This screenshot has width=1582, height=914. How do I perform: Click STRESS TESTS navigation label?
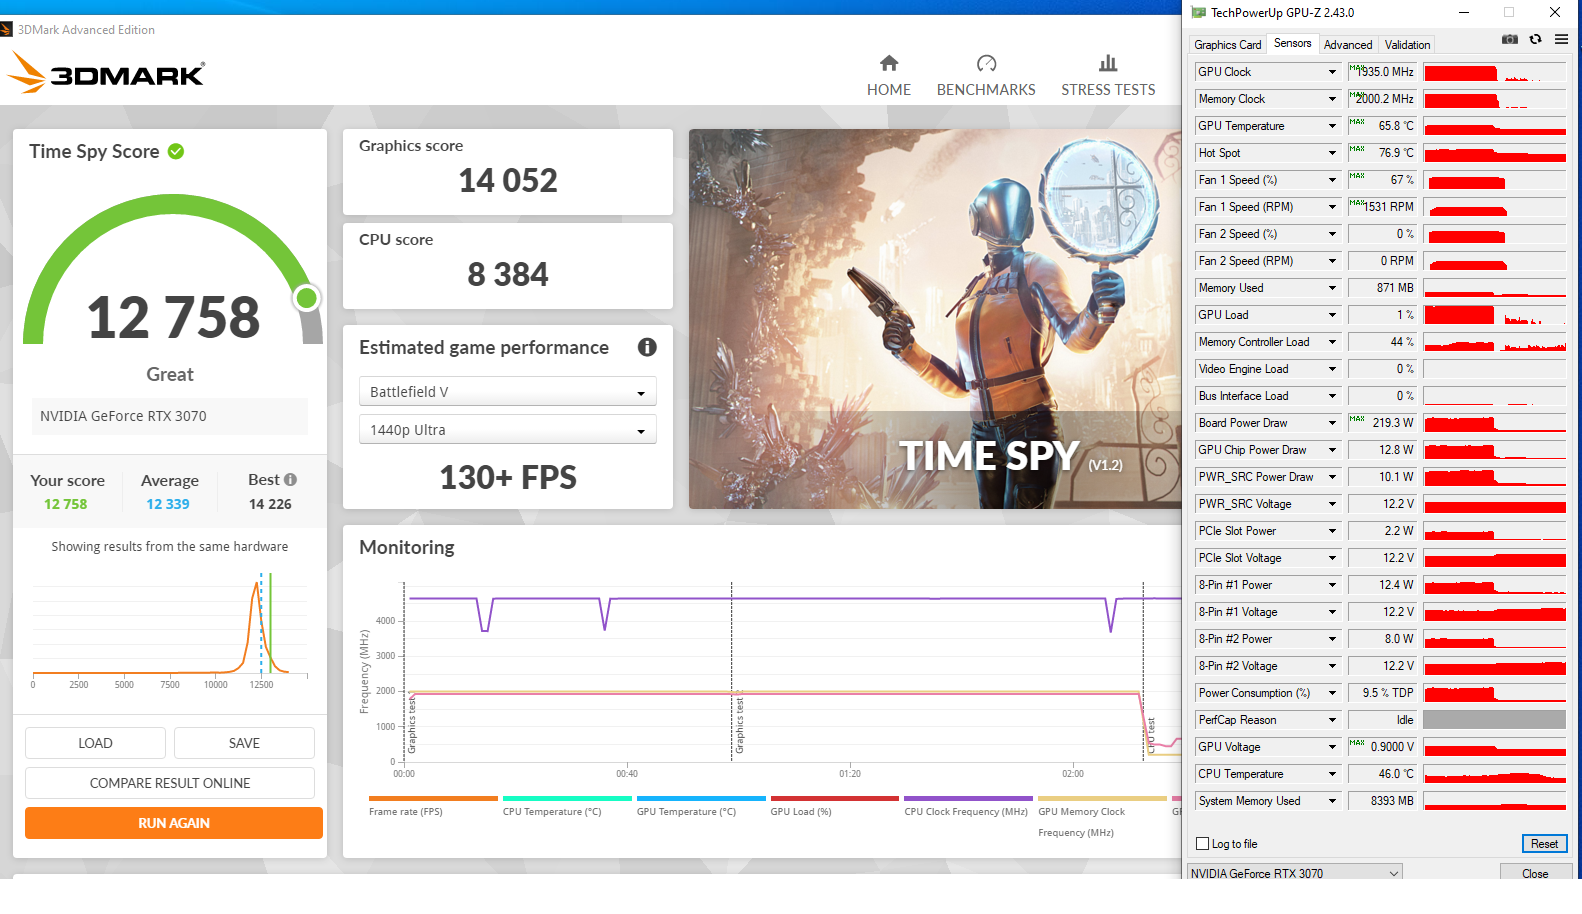pyautogui.click(x=1108, y=90)
